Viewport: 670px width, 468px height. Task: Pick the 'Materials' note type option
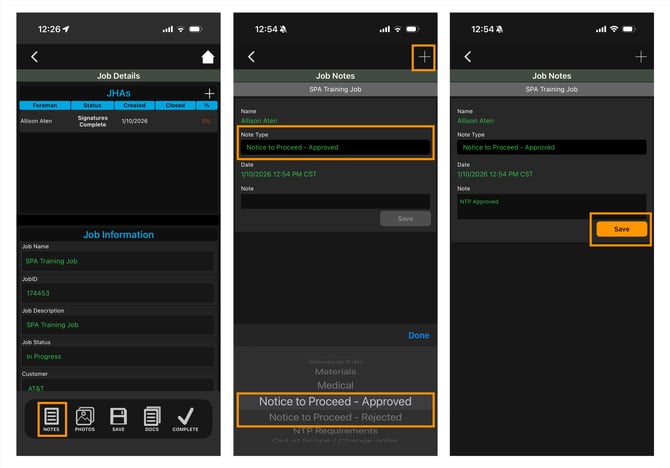(334, 372)
